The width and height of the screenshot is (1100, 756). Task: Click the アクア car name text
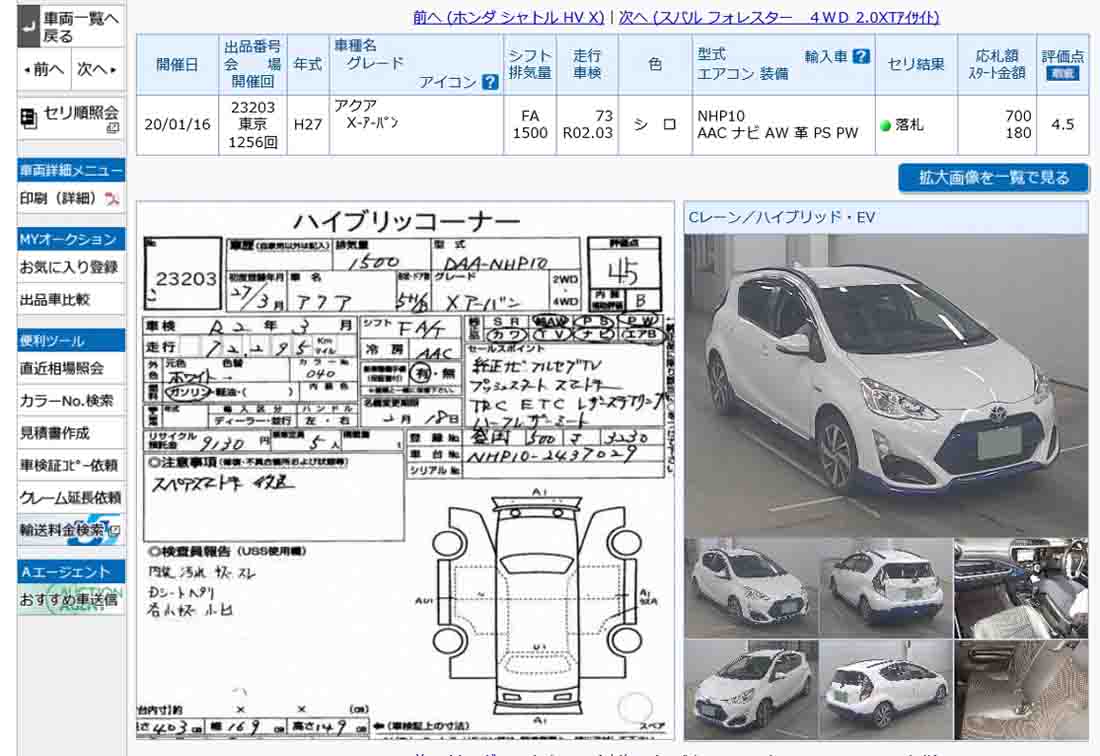[x=355, y=106]
